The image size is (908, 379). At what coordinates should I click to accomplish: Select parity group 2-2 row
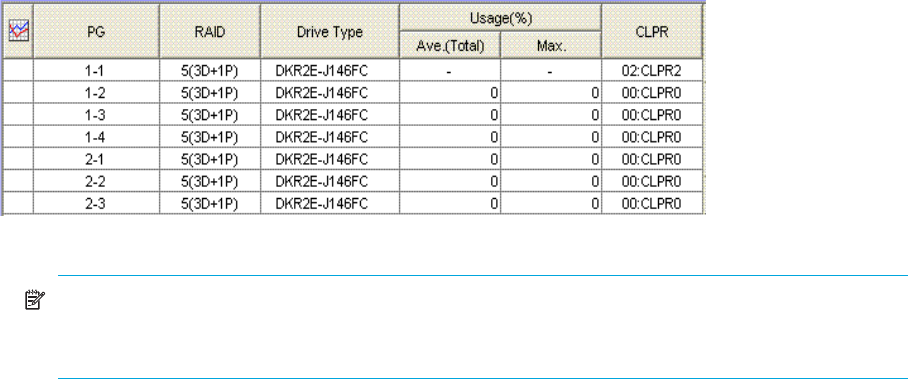353,181
